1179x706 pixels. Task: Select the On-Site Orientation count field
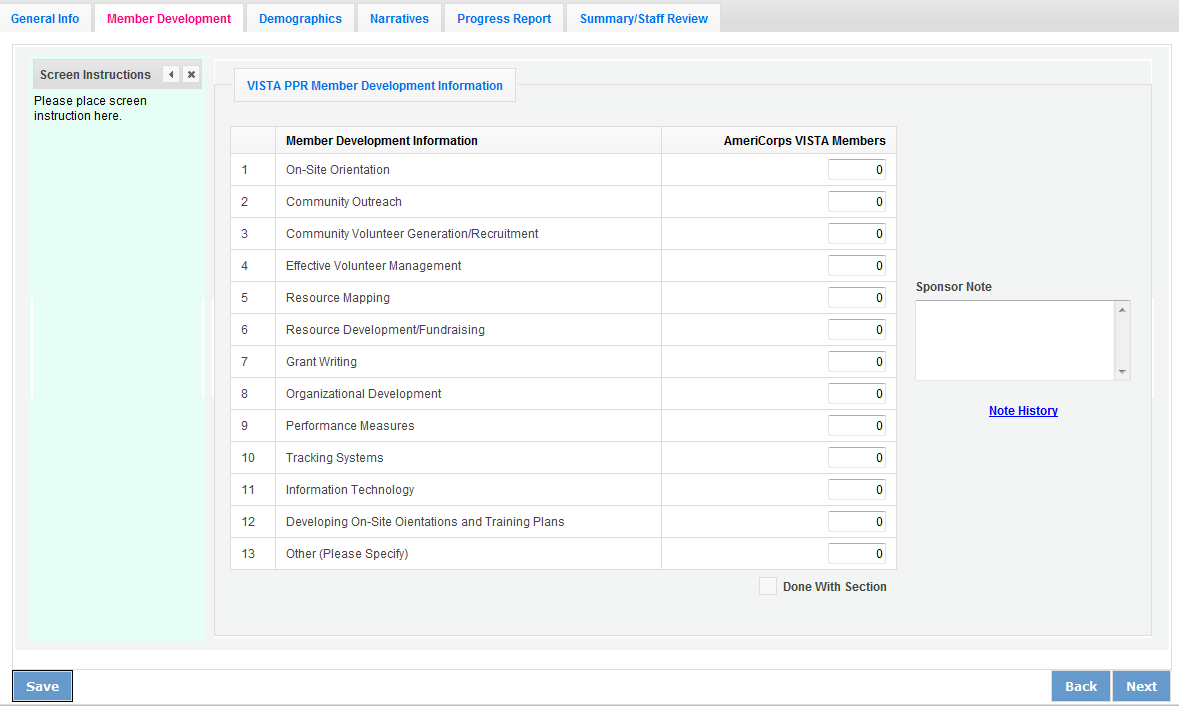[856, 170]
